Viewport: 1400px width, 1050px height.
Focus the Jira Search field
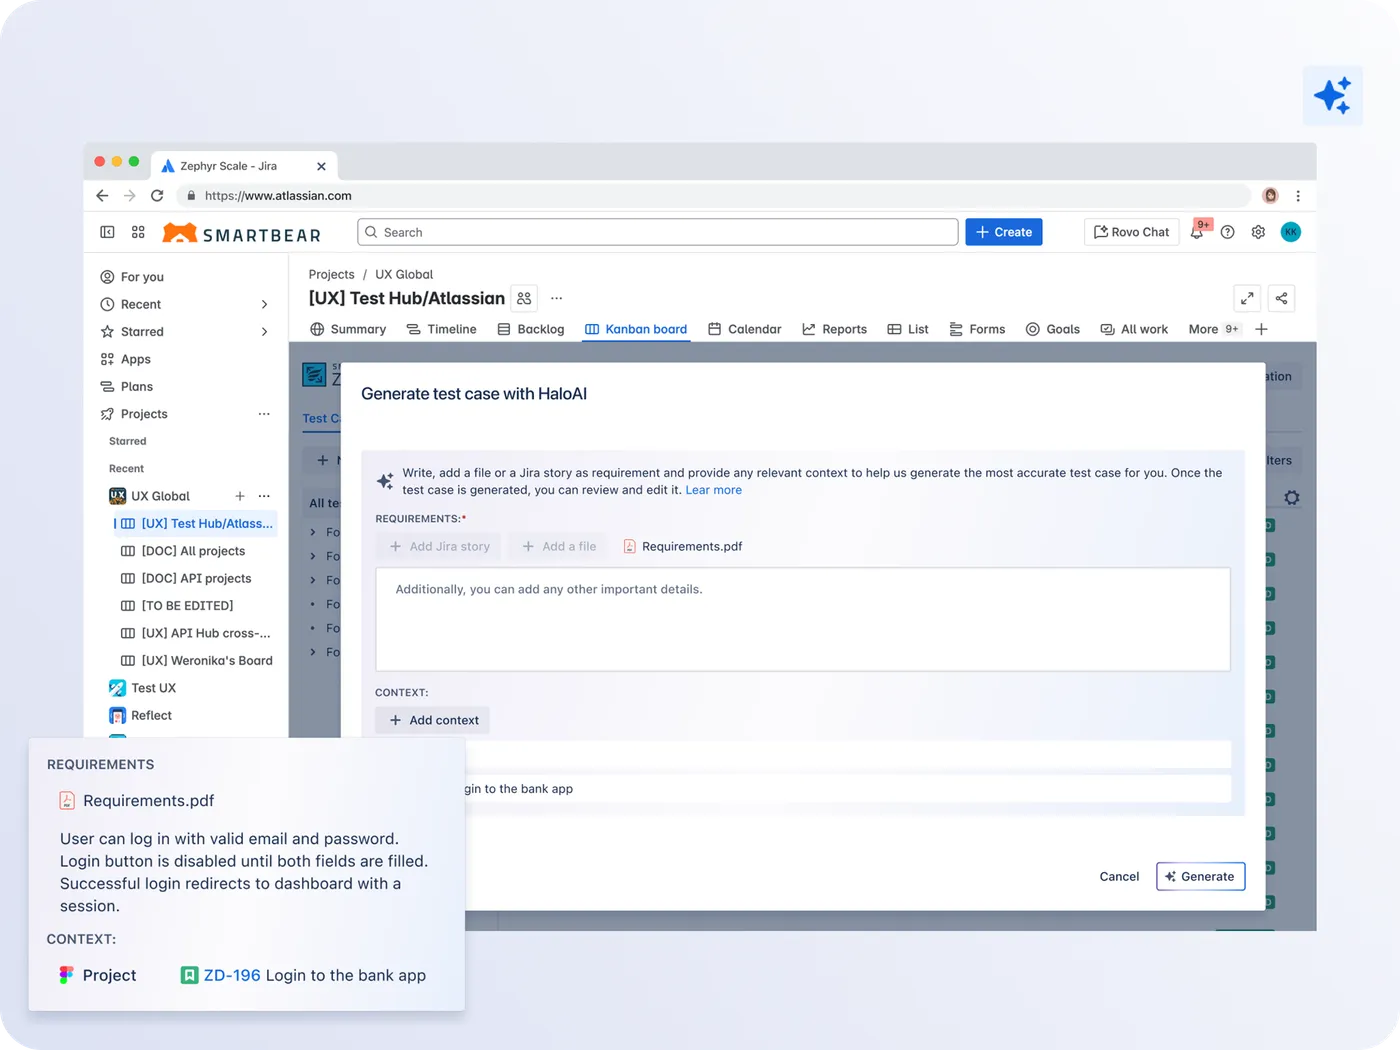(x=658, y=232)
